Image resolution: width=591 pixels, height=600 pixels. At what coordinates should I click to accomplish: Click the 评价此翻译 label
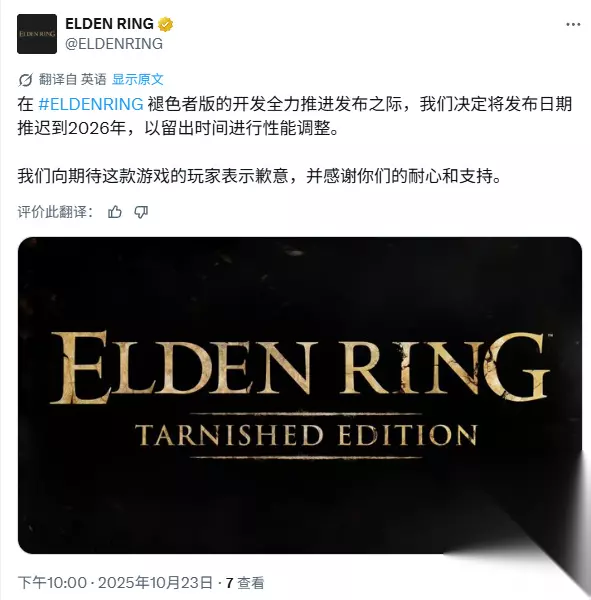(55, 212)
